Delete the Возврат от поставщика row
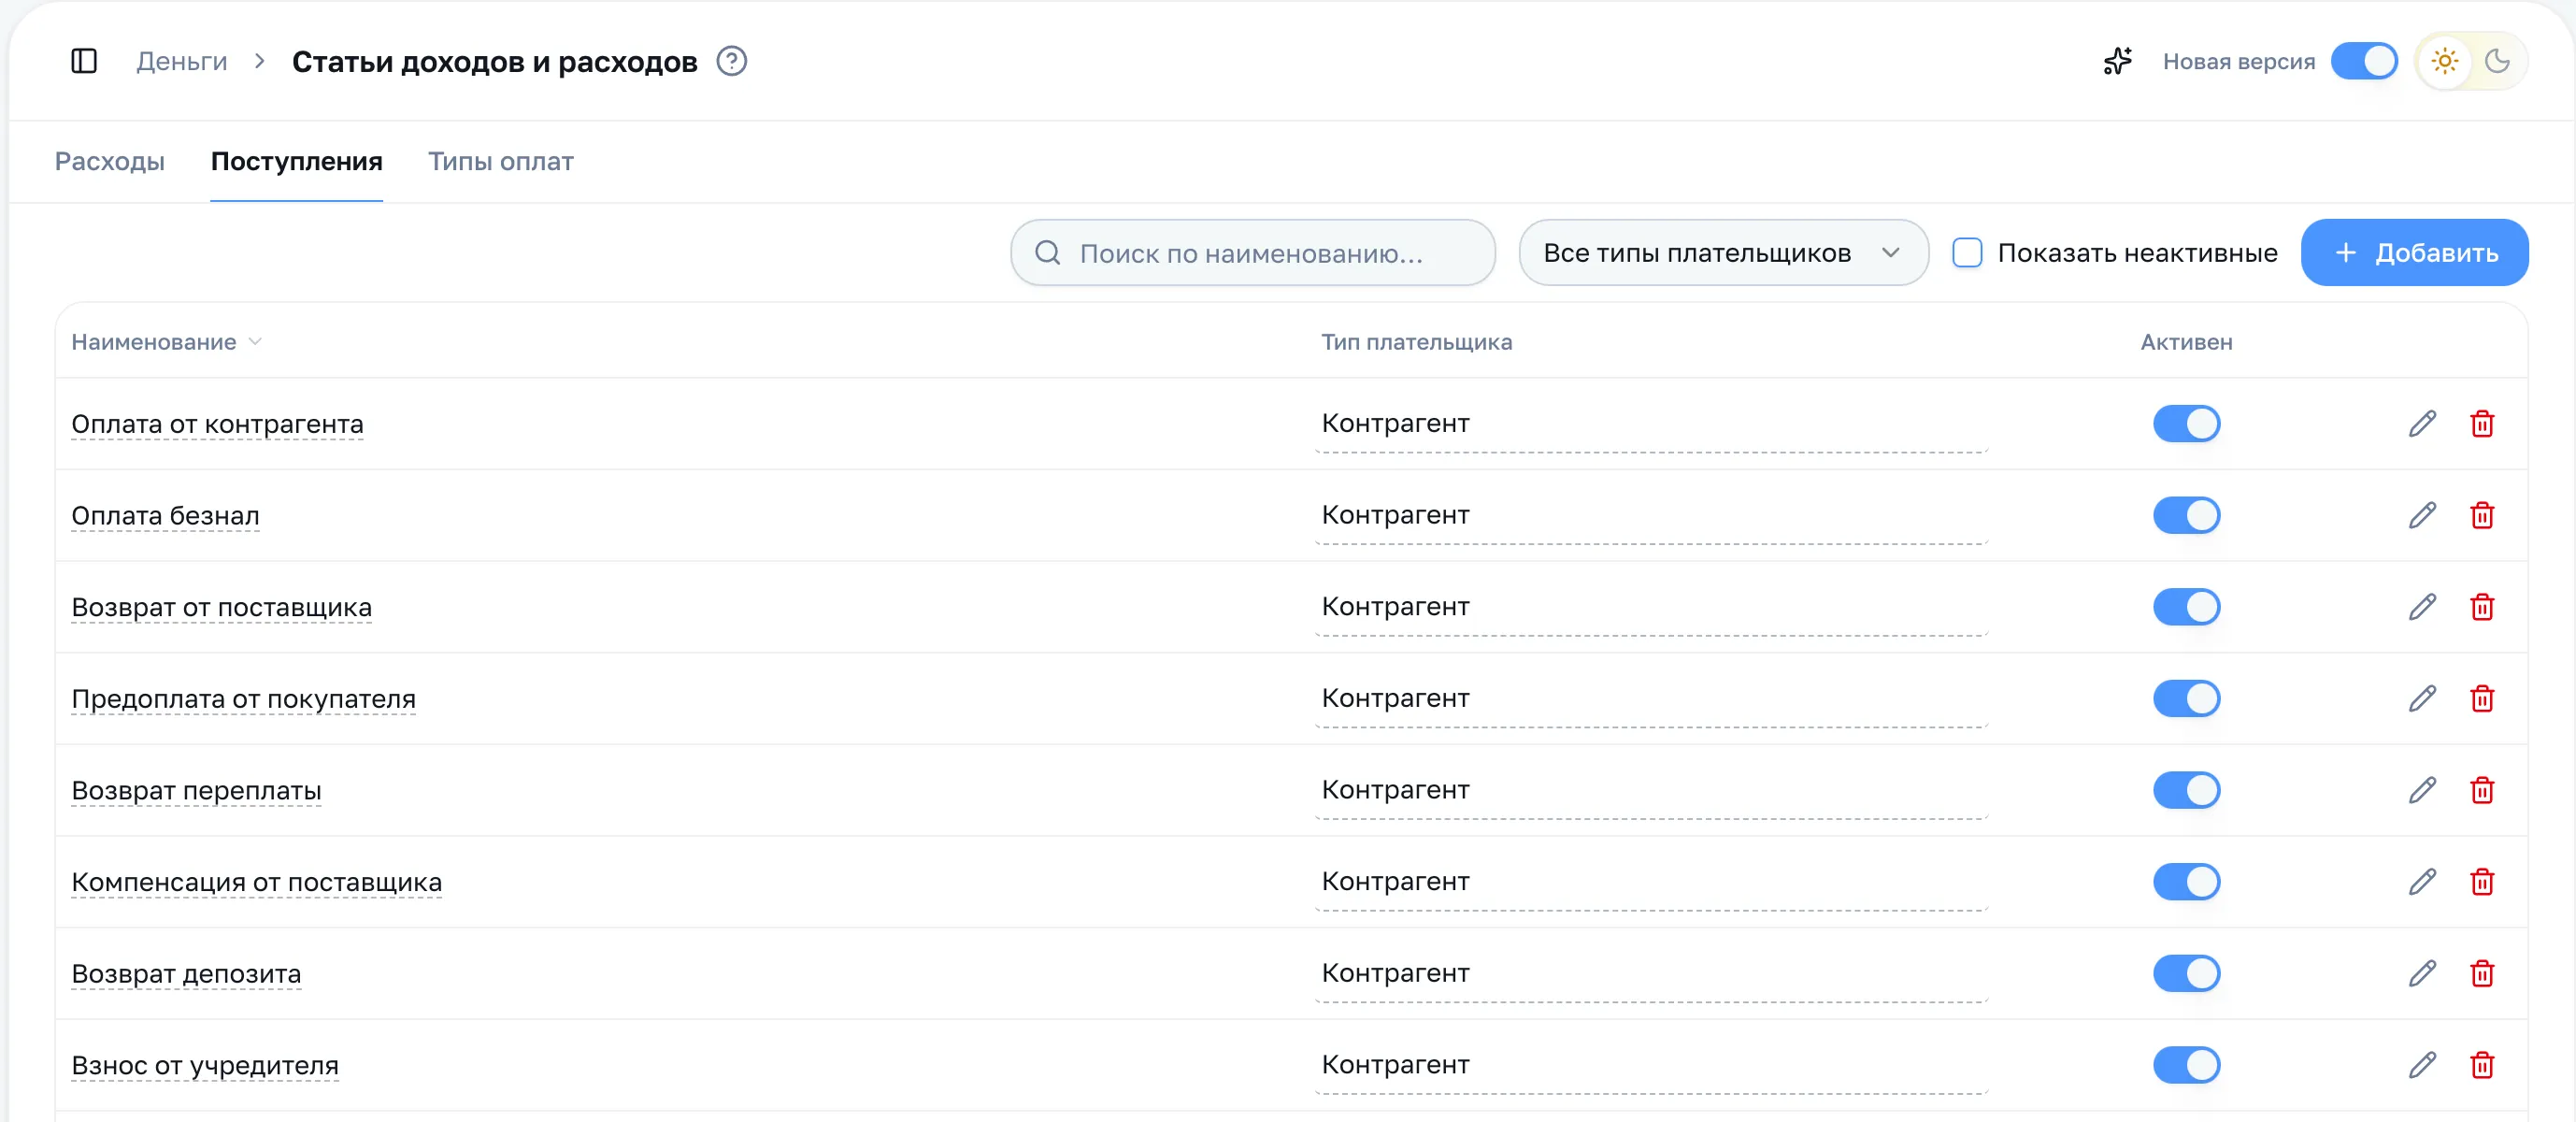This screenshot has width=2576, height=1122. tap(2481, 607)
